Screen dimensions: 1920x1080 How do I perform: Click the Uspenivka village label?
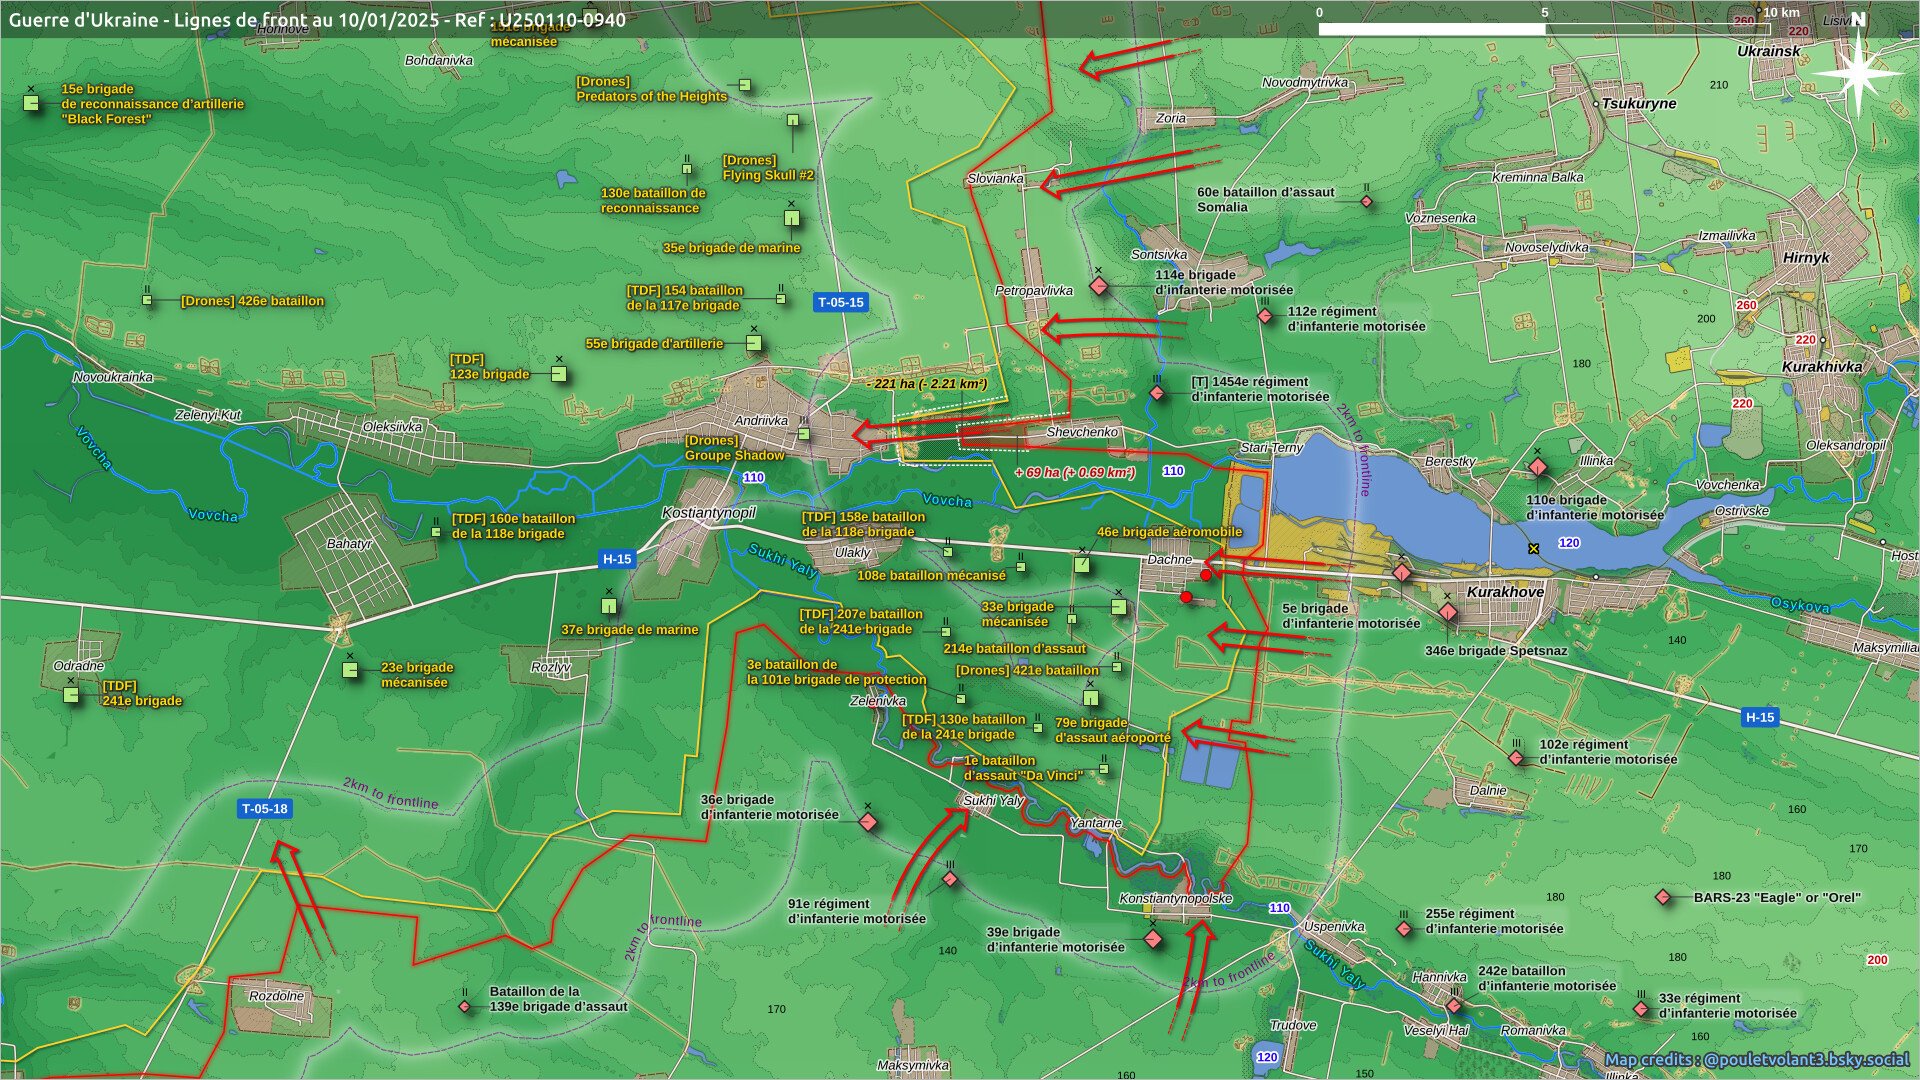click(1334, 926)
